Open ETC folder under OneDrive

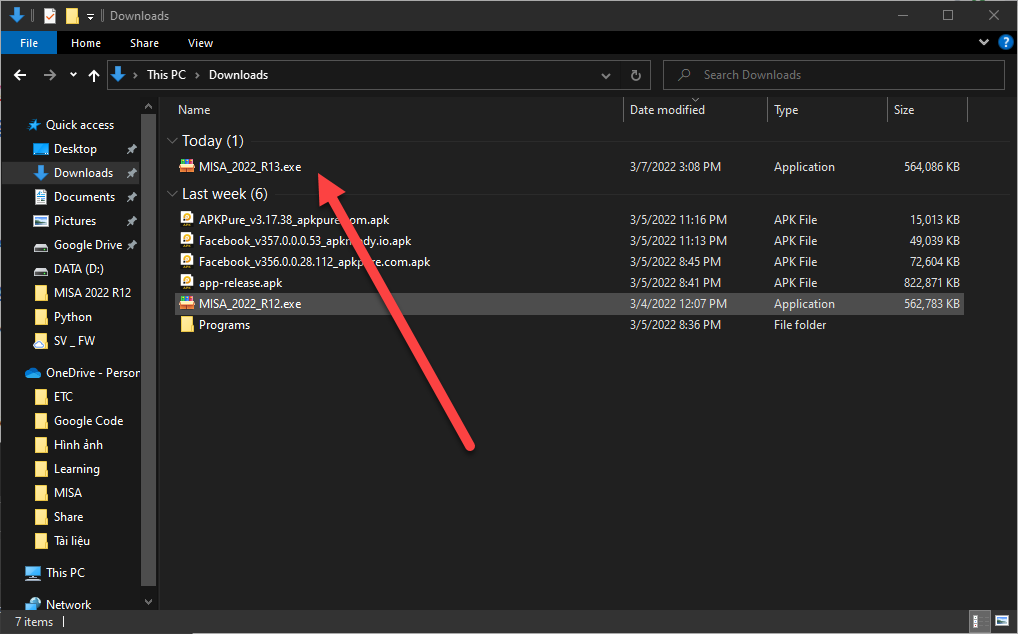(53, 396)
